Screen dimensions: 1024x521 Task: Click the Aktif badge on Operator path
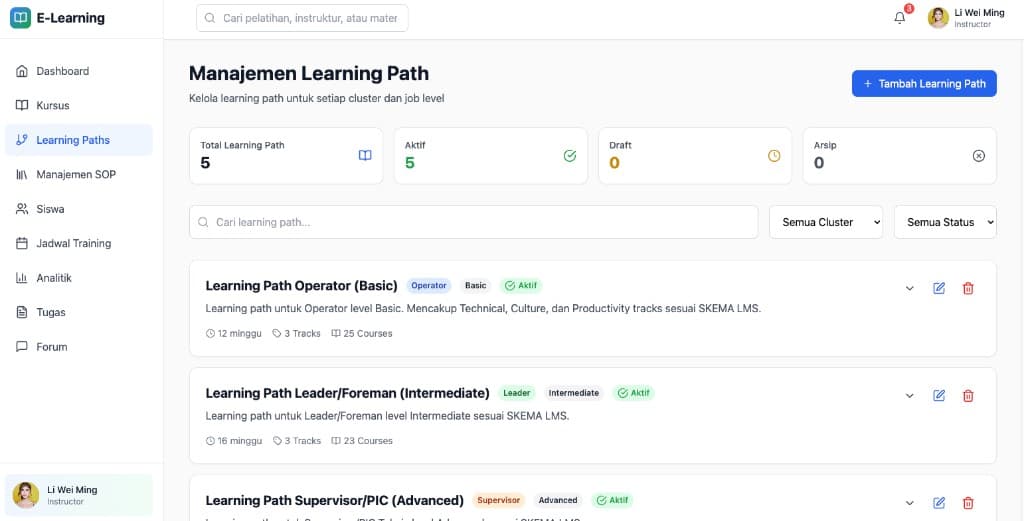521,285
